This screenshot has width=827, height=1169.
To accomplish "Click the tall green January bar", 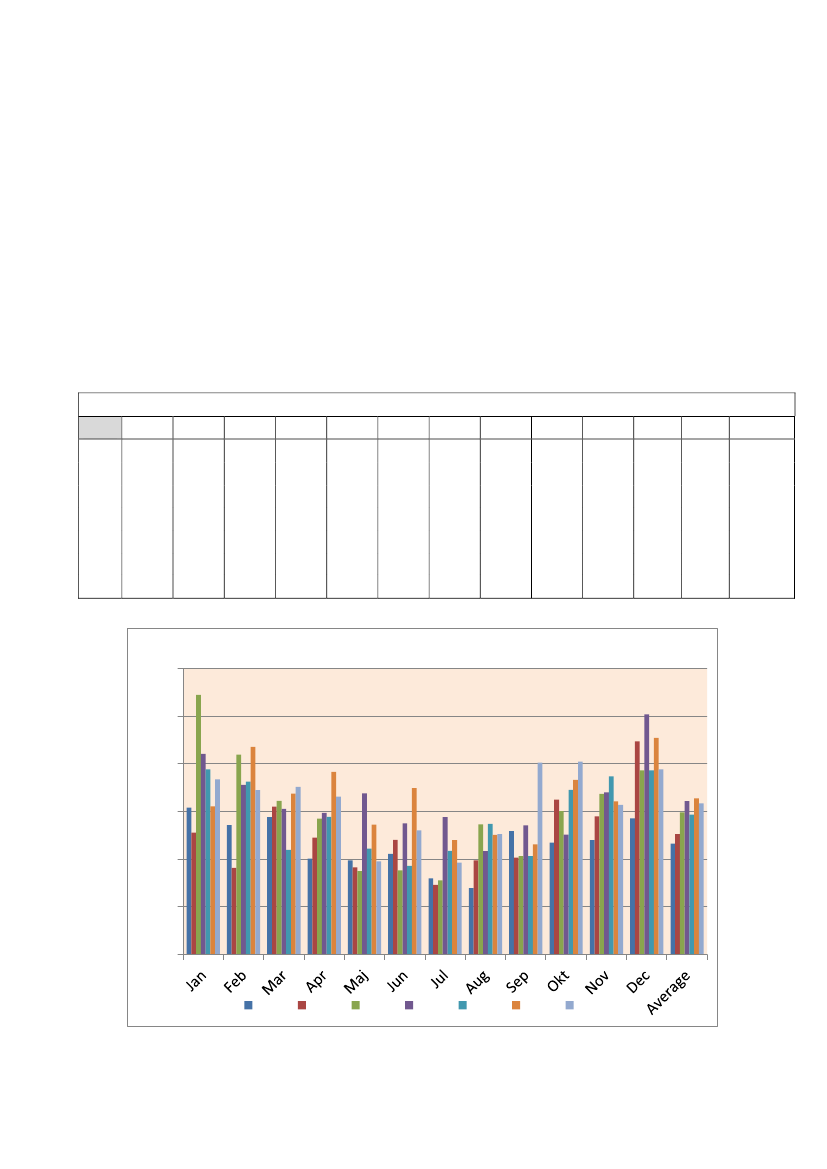I will point(198,824).
